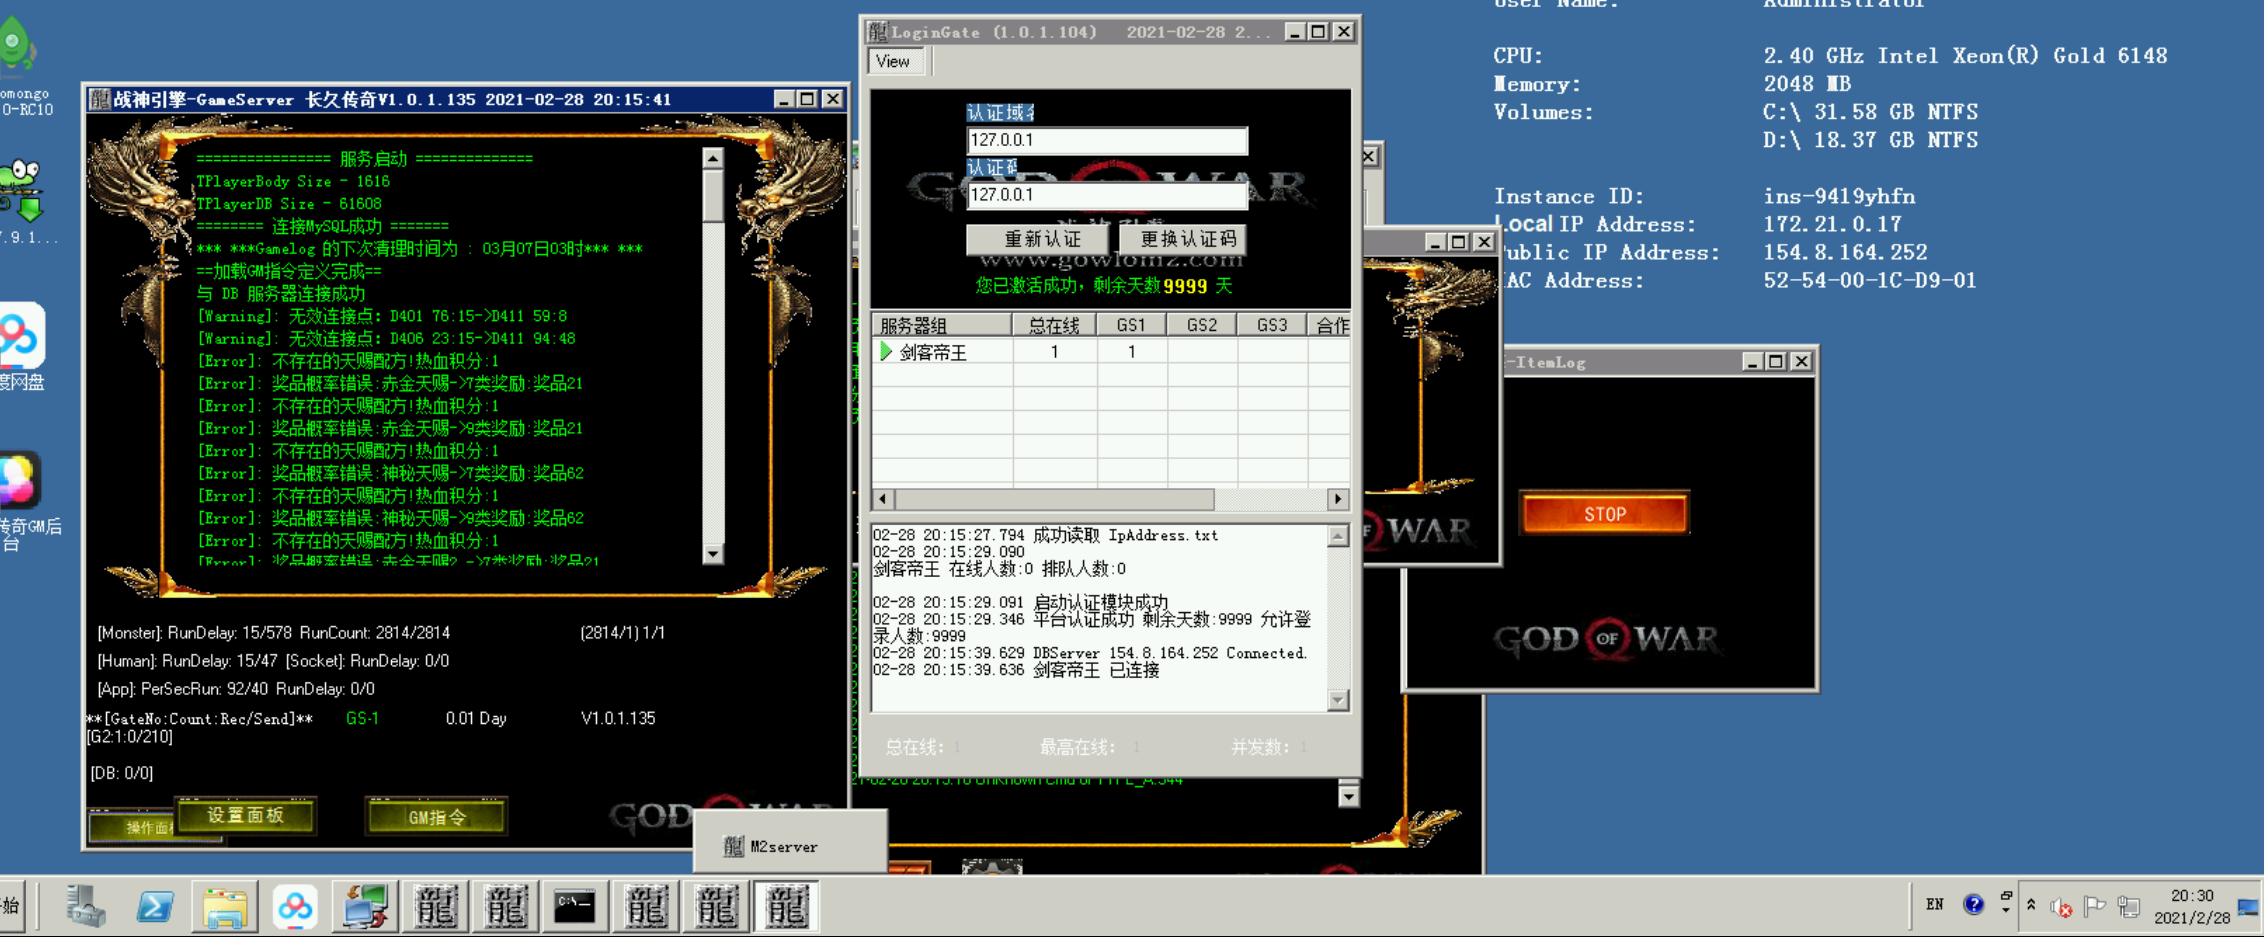Viewport: 2264px width, 937px height.
Task: Click the '与 DB 服务器连接成功' log line
Action: click(281, 294)
